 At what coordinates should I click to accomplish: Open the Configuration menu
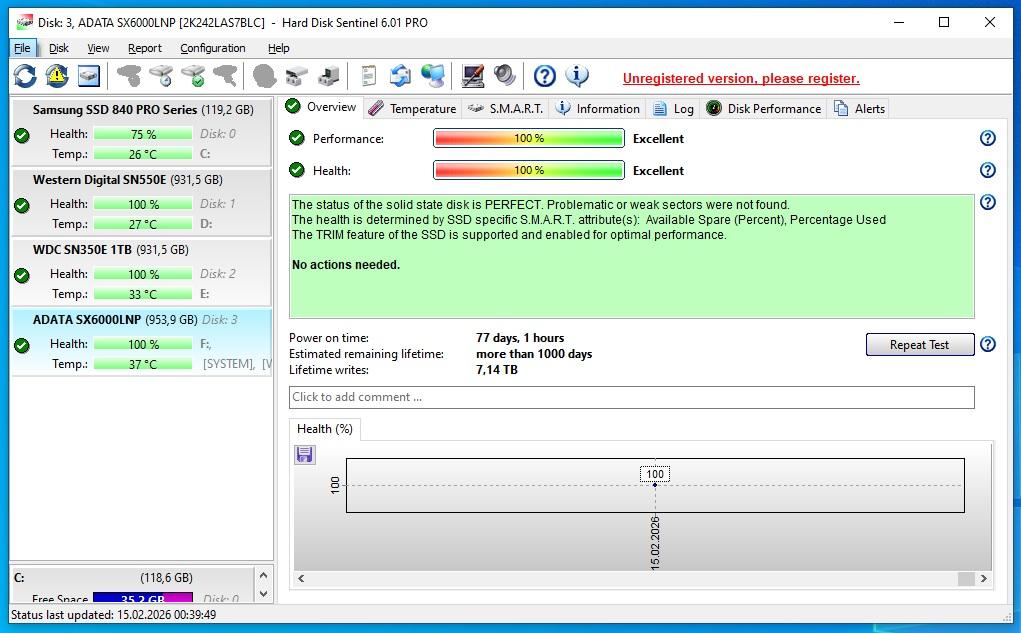(x=212, y=48)
